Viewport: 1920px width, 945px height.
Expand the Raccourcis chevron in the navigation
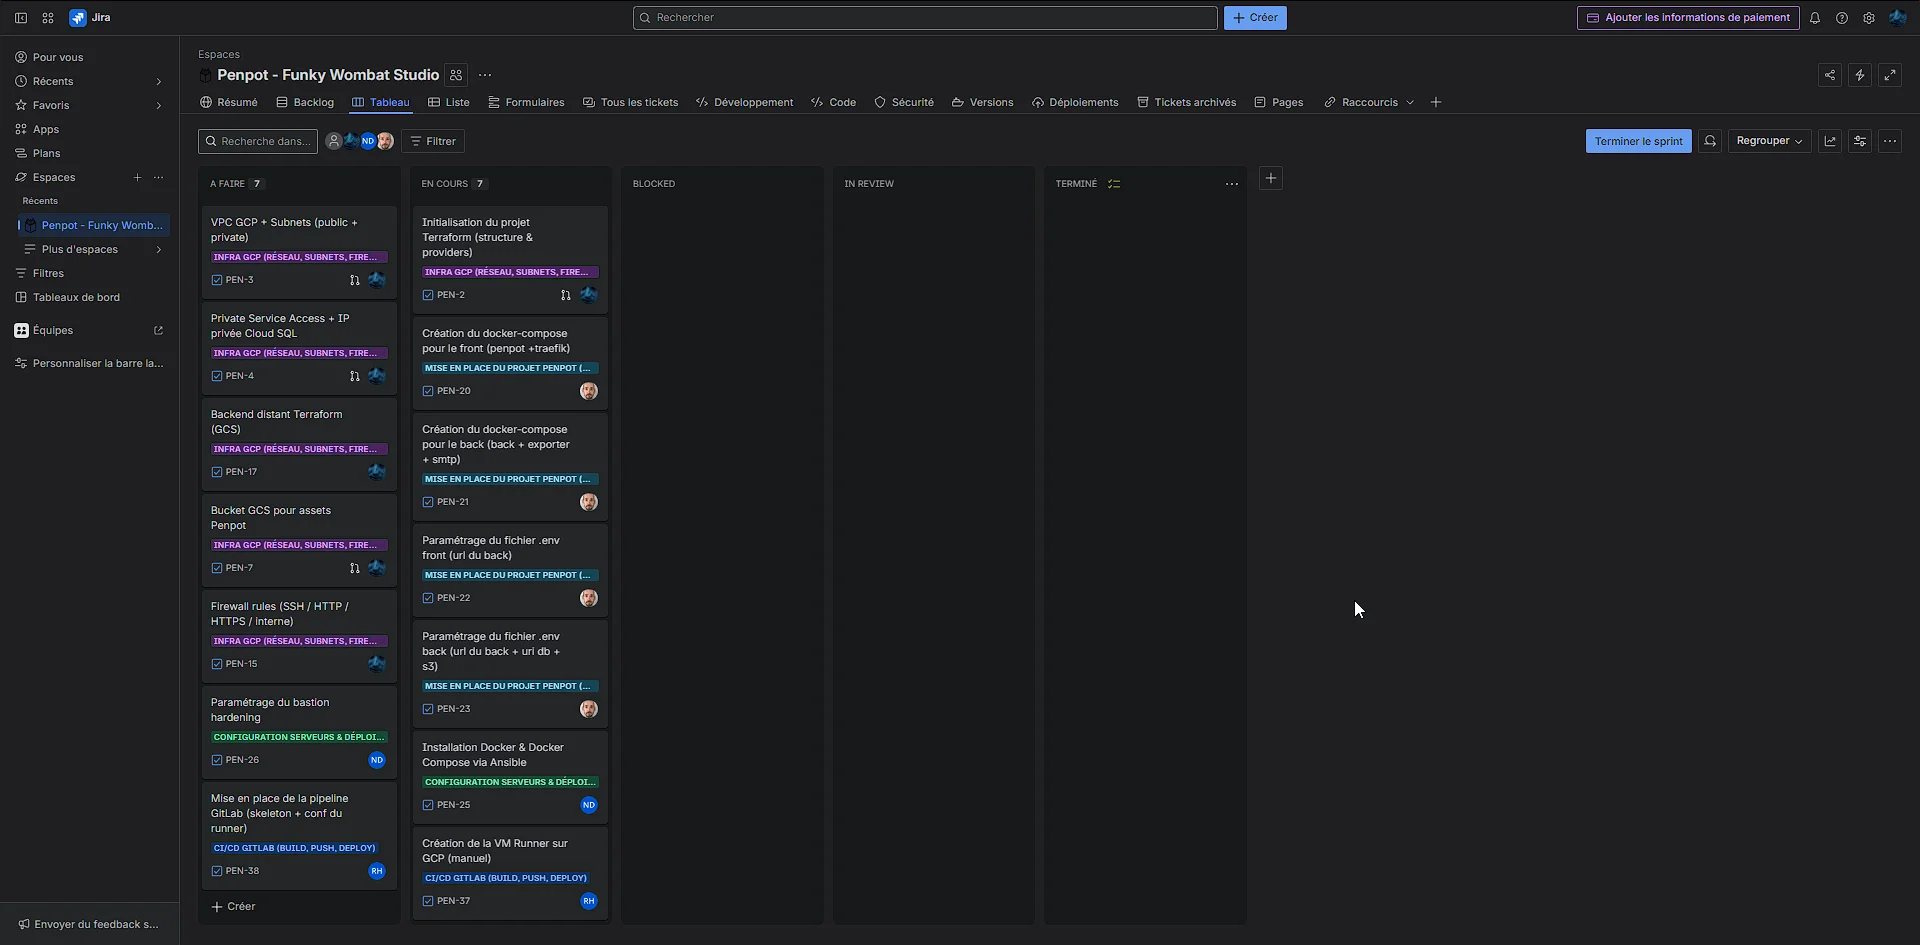point(1410,102)
